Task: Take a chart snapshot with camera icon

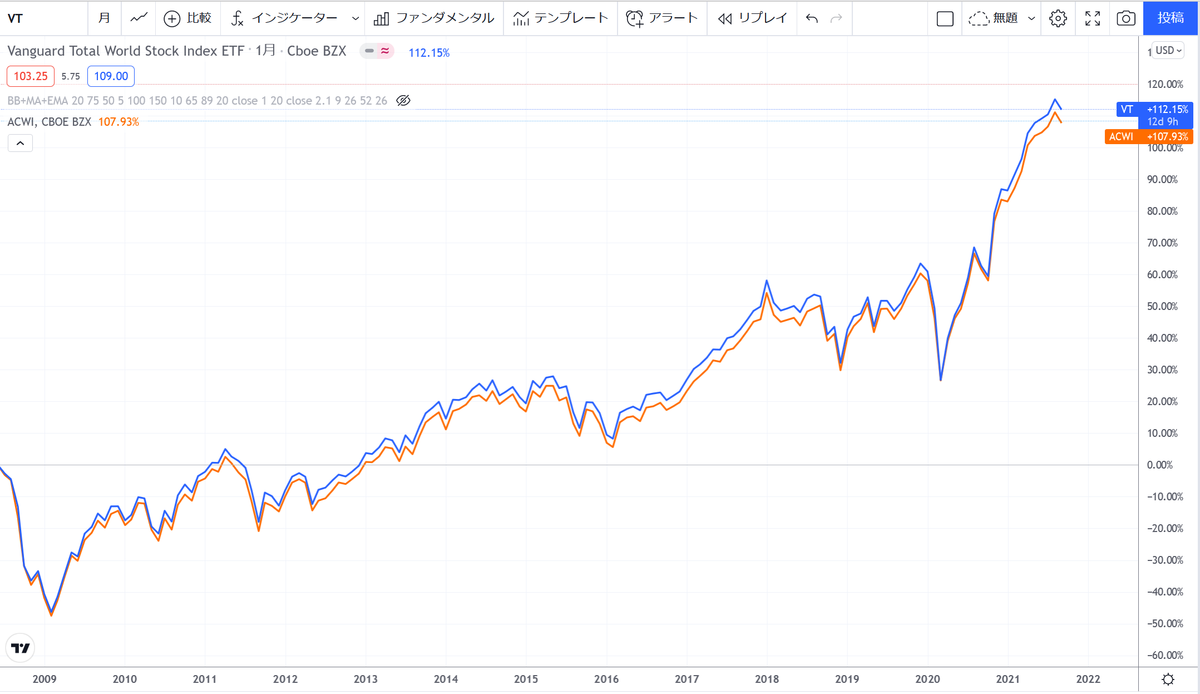Action: (1126, 18)
